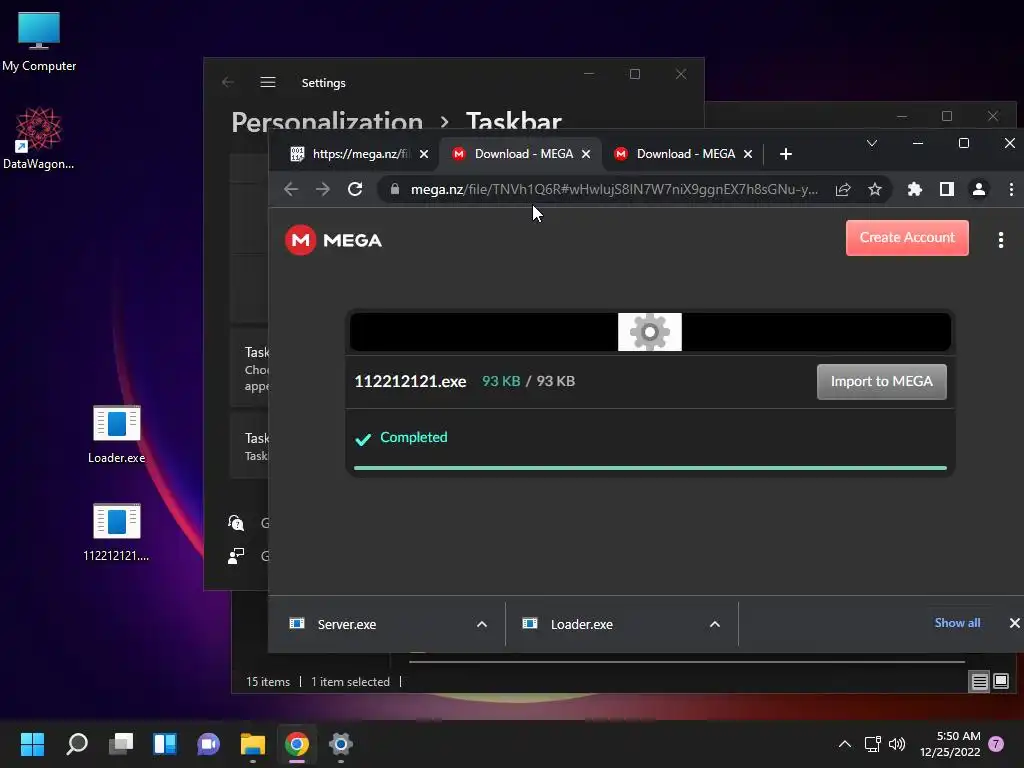Open a new Chrome tab

786,154
